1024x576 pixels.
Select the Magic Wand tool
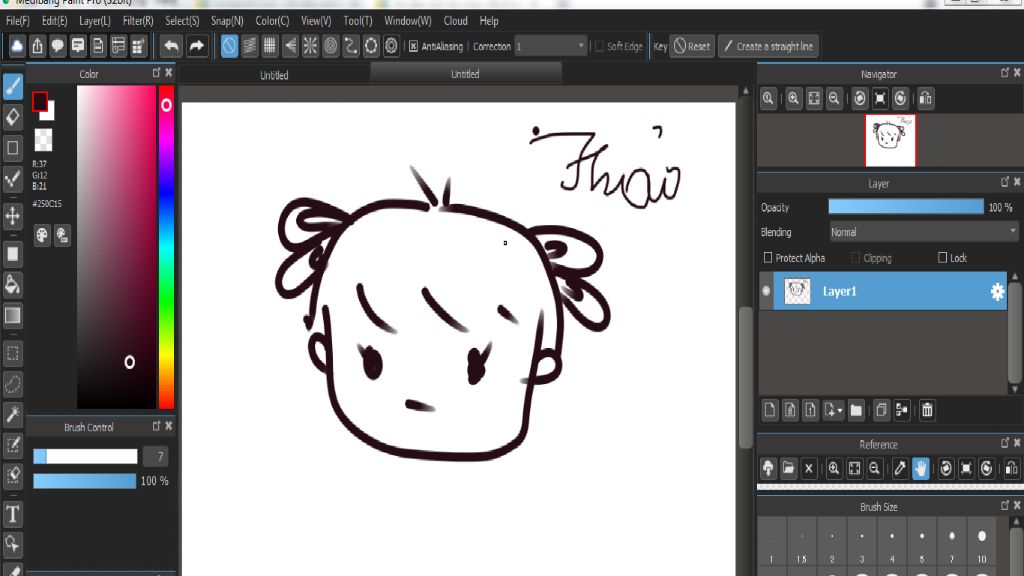pos(13,414)
